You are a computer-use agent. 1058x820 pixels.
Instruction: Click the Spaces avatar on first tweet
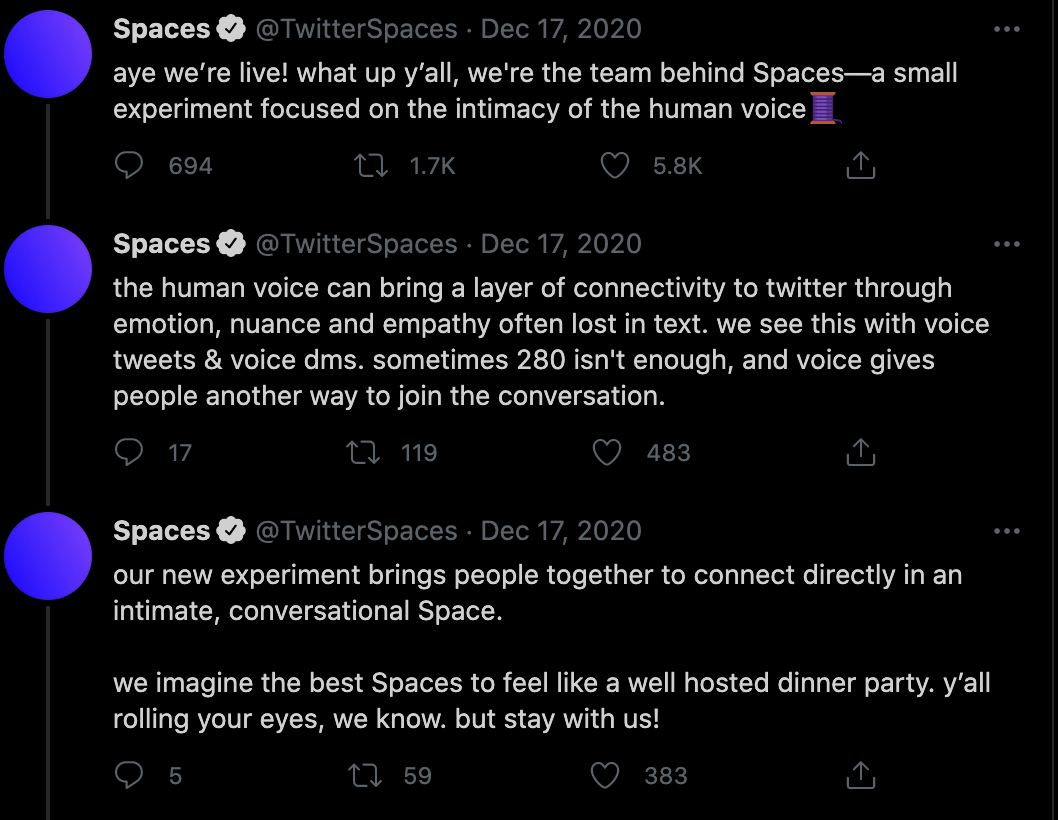pyautogui.click(x=48, y=54)
